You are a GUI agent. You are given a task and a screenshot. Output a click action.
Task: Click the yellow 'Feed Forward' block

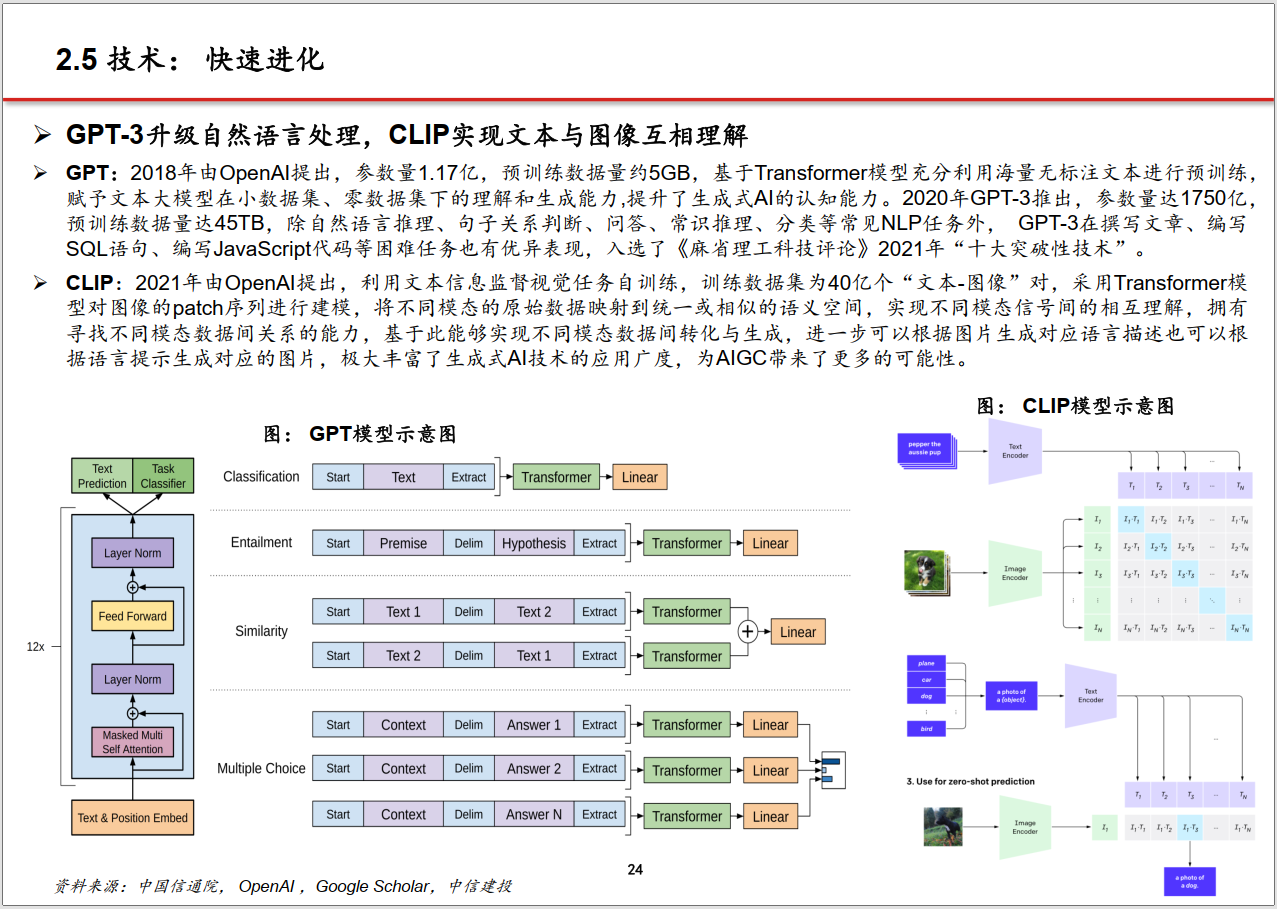coord(132,616)
